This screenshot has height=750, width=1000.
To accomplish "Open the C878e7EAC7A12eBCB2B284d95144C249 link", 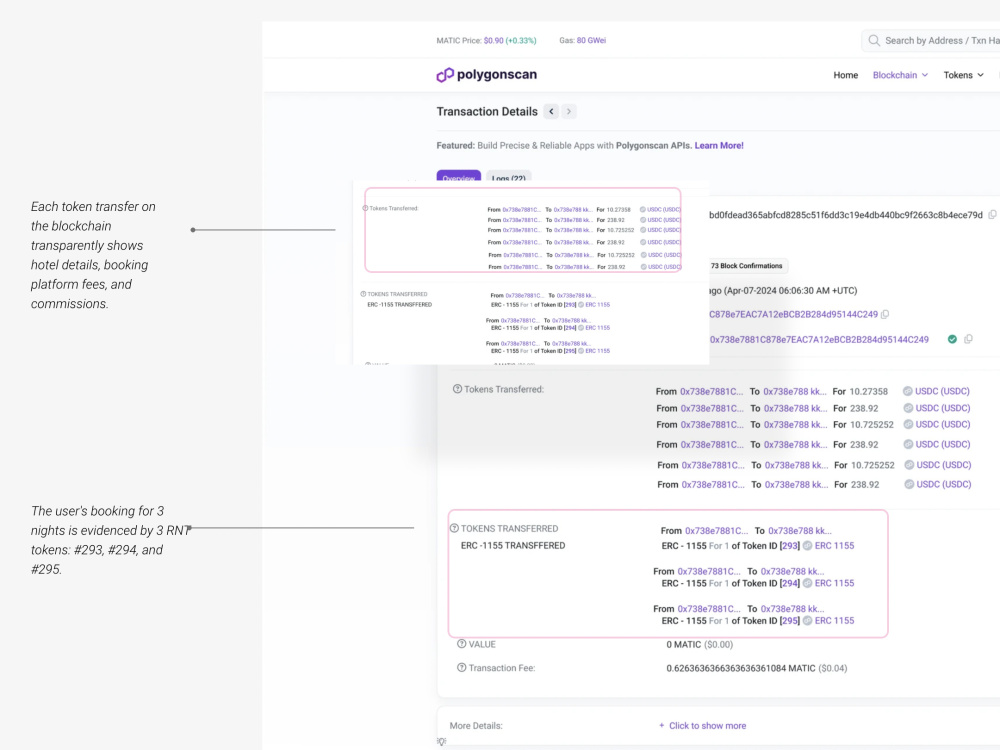I will [x=793, y=314].
